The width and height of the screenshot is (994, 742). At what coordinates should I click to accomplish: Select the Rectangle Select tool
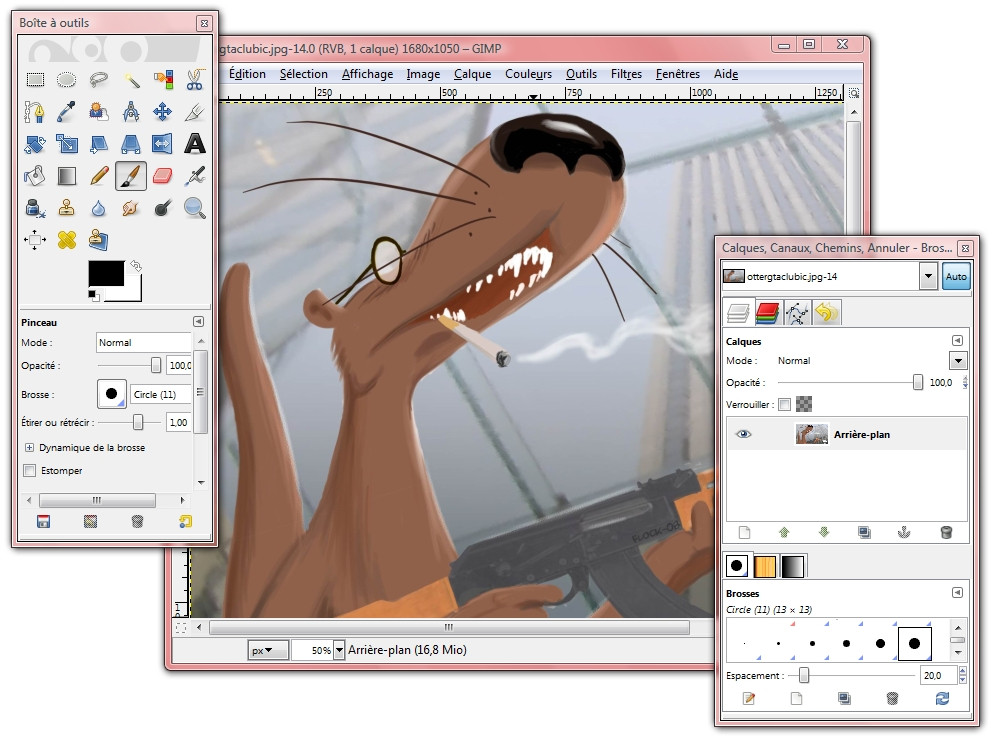(x=35, y=79)
